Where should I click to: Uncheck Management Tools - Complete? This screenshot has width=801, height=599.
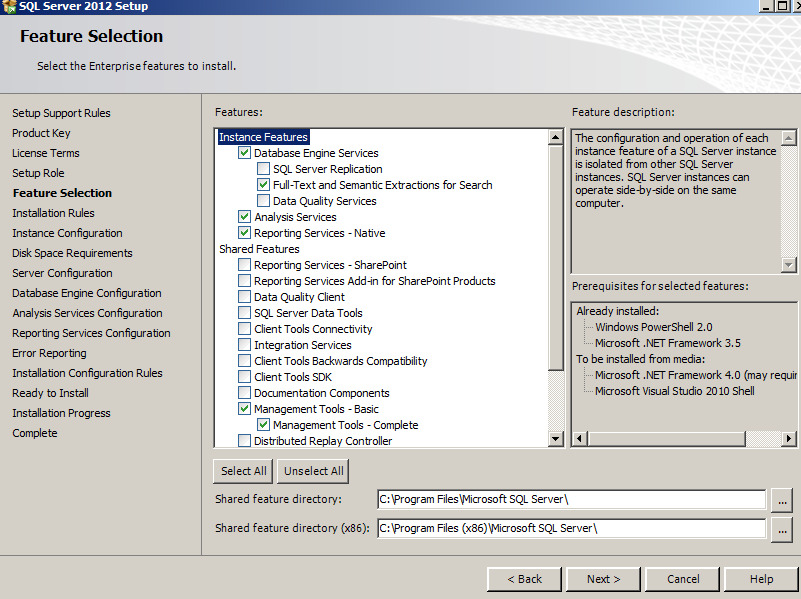[263, 424]
